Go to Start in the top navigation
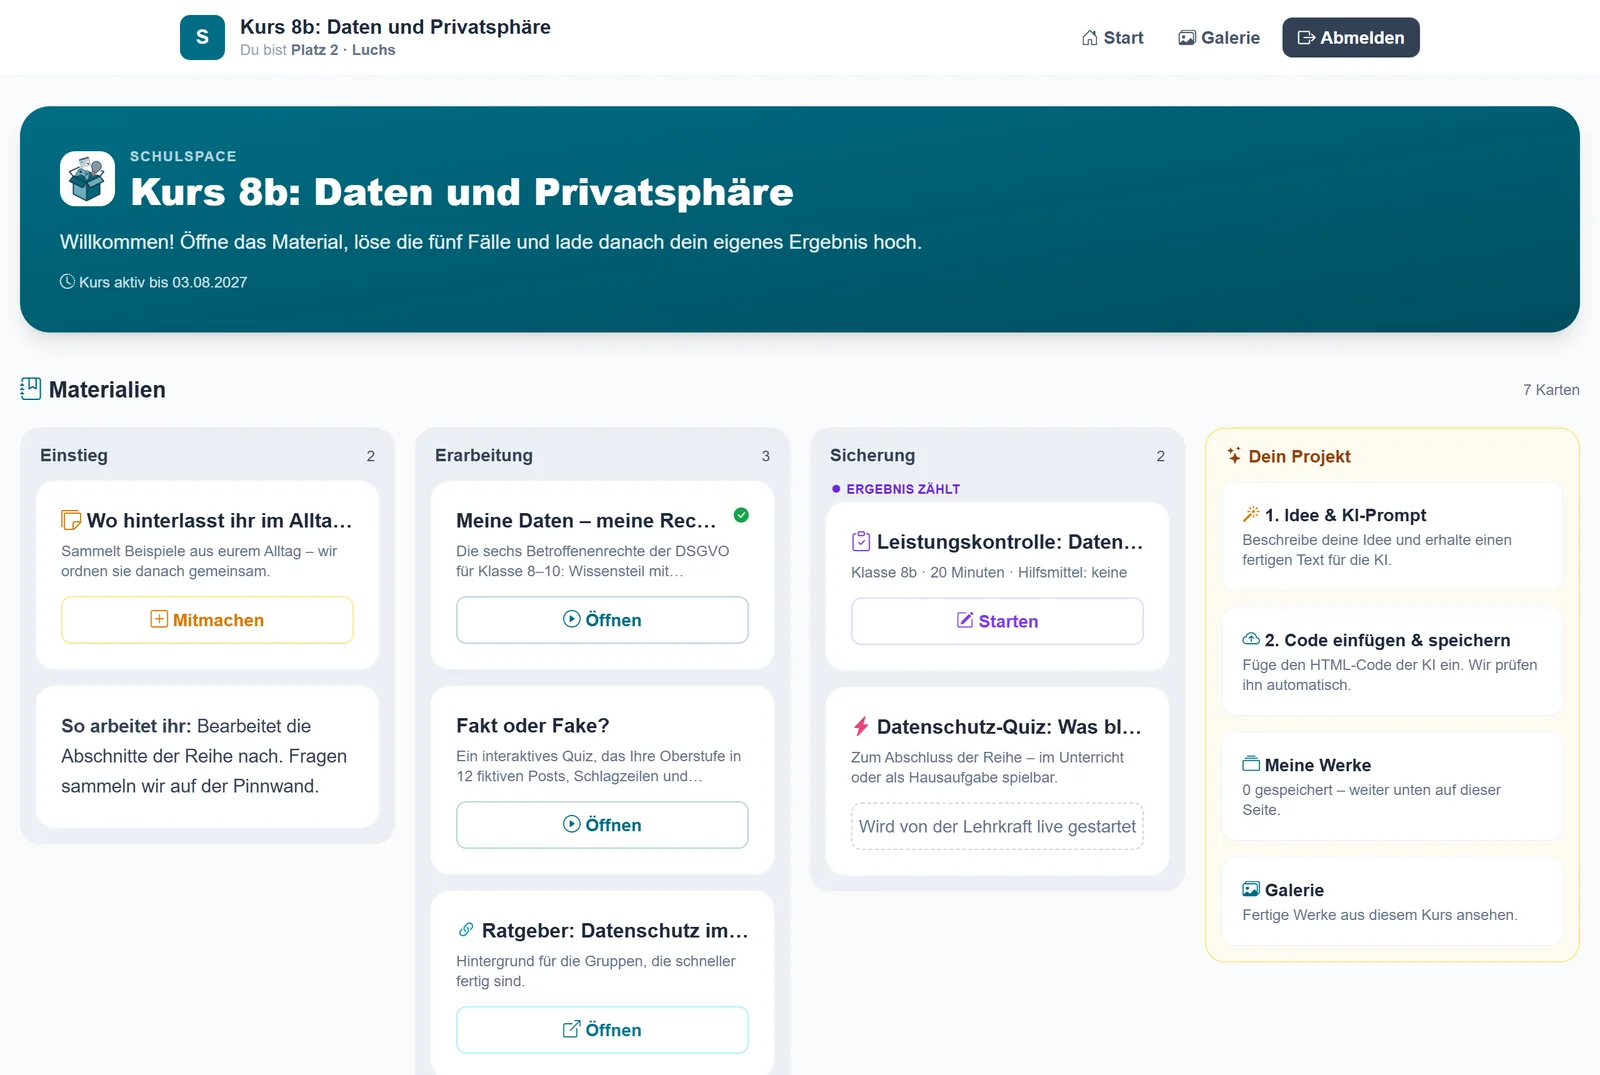Screen dimensions: 1600x1075 pos(1112,38)
